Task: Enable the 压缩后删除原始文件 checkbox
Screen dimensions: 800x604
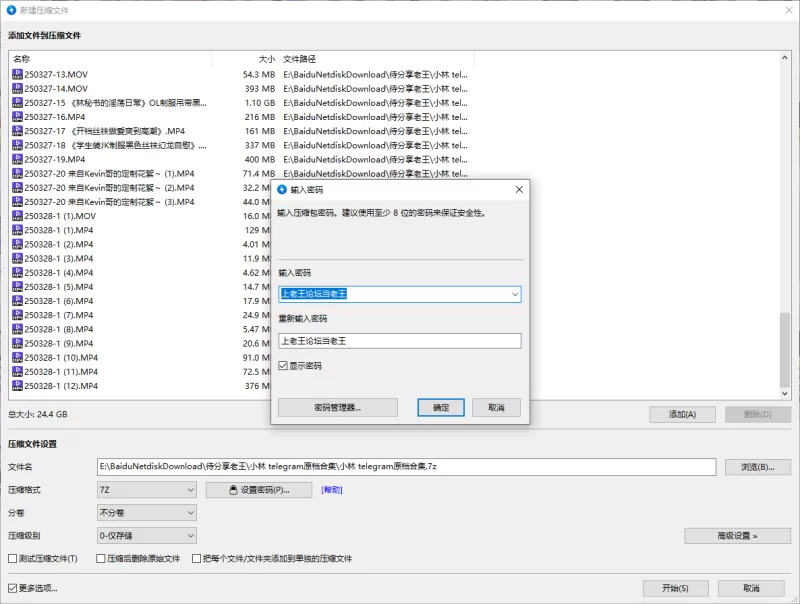Action: click(101, 559)
